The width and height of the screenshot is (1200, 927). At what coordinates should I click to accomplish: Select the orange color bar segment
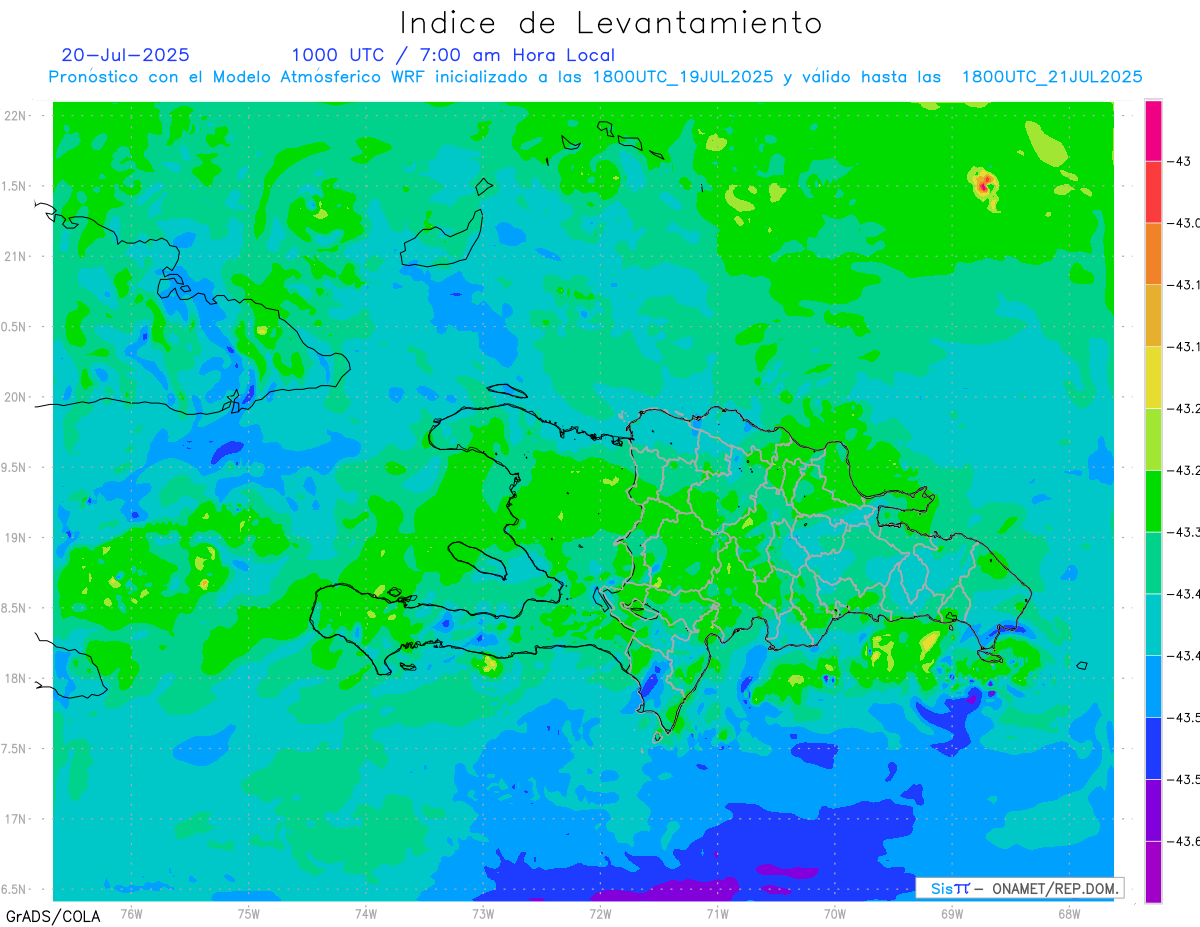[1153, 253]
